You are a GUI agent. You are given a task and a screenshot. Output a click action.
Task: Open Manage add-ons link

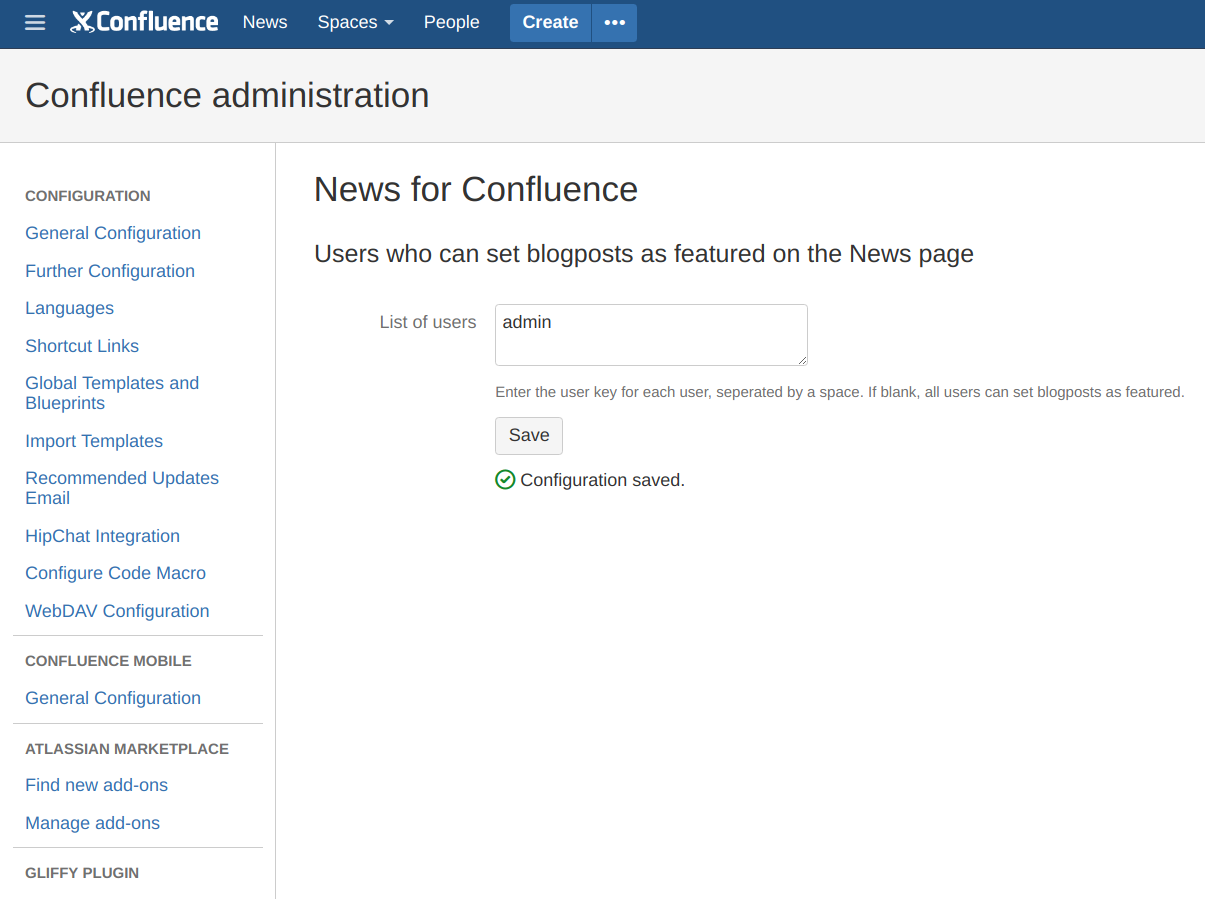(92, 823)
